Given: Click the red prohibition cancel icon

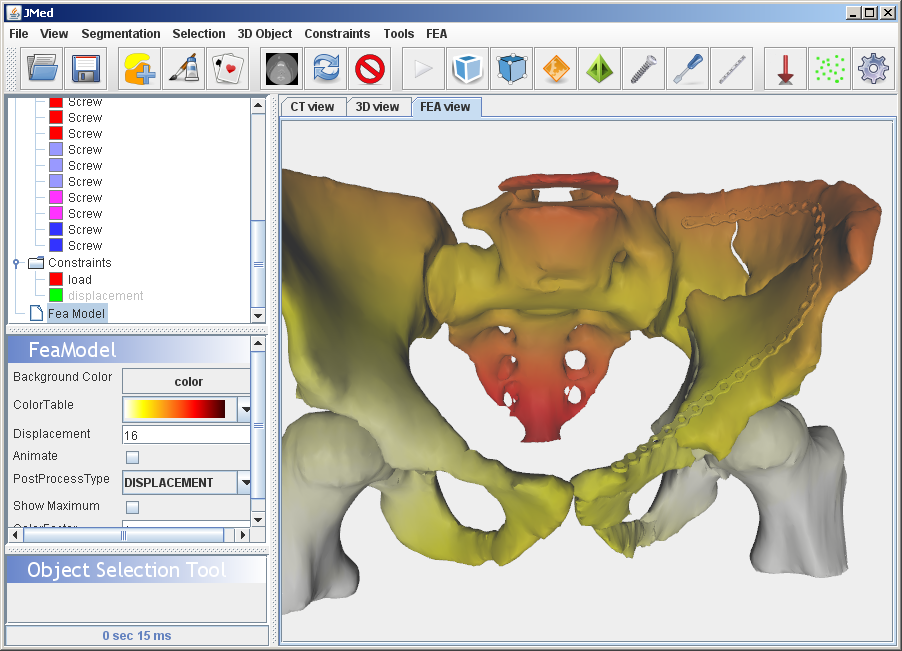Looking at the screenshot, I should (x=370, y=69).
